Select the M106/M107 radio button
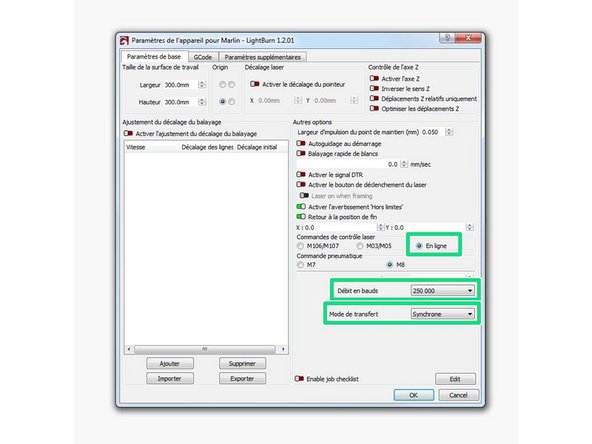 pos(301,246)
